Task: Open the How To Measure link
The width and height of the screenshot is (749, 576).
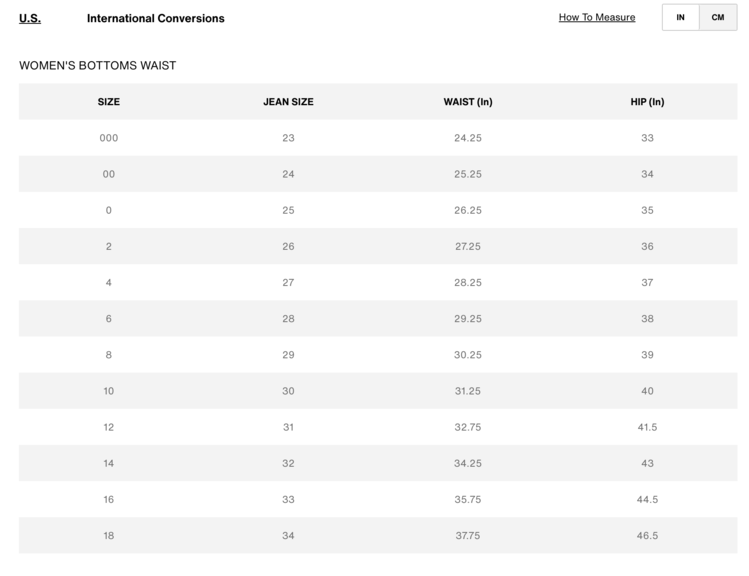Action: point(596,17)
